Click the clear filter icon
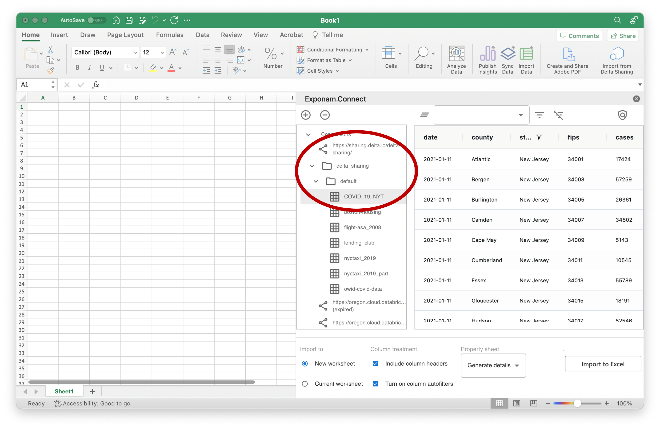This screenshot has height=429, width=660. [x=557, y=115]
